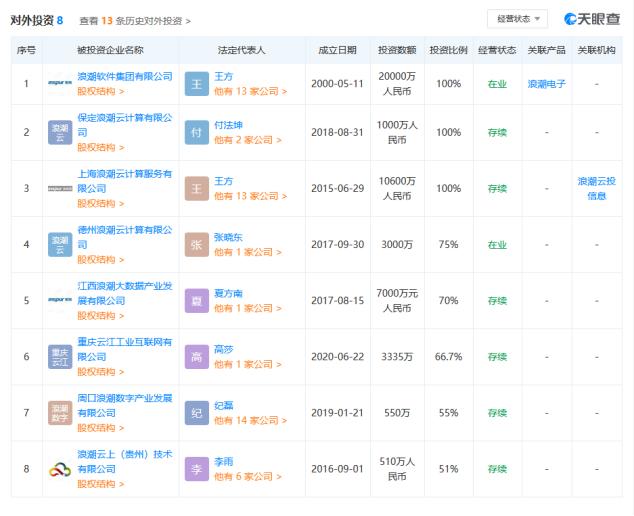Open the 经营状态 filter dropdown
The image size is (634, 516).
[518, 19]
